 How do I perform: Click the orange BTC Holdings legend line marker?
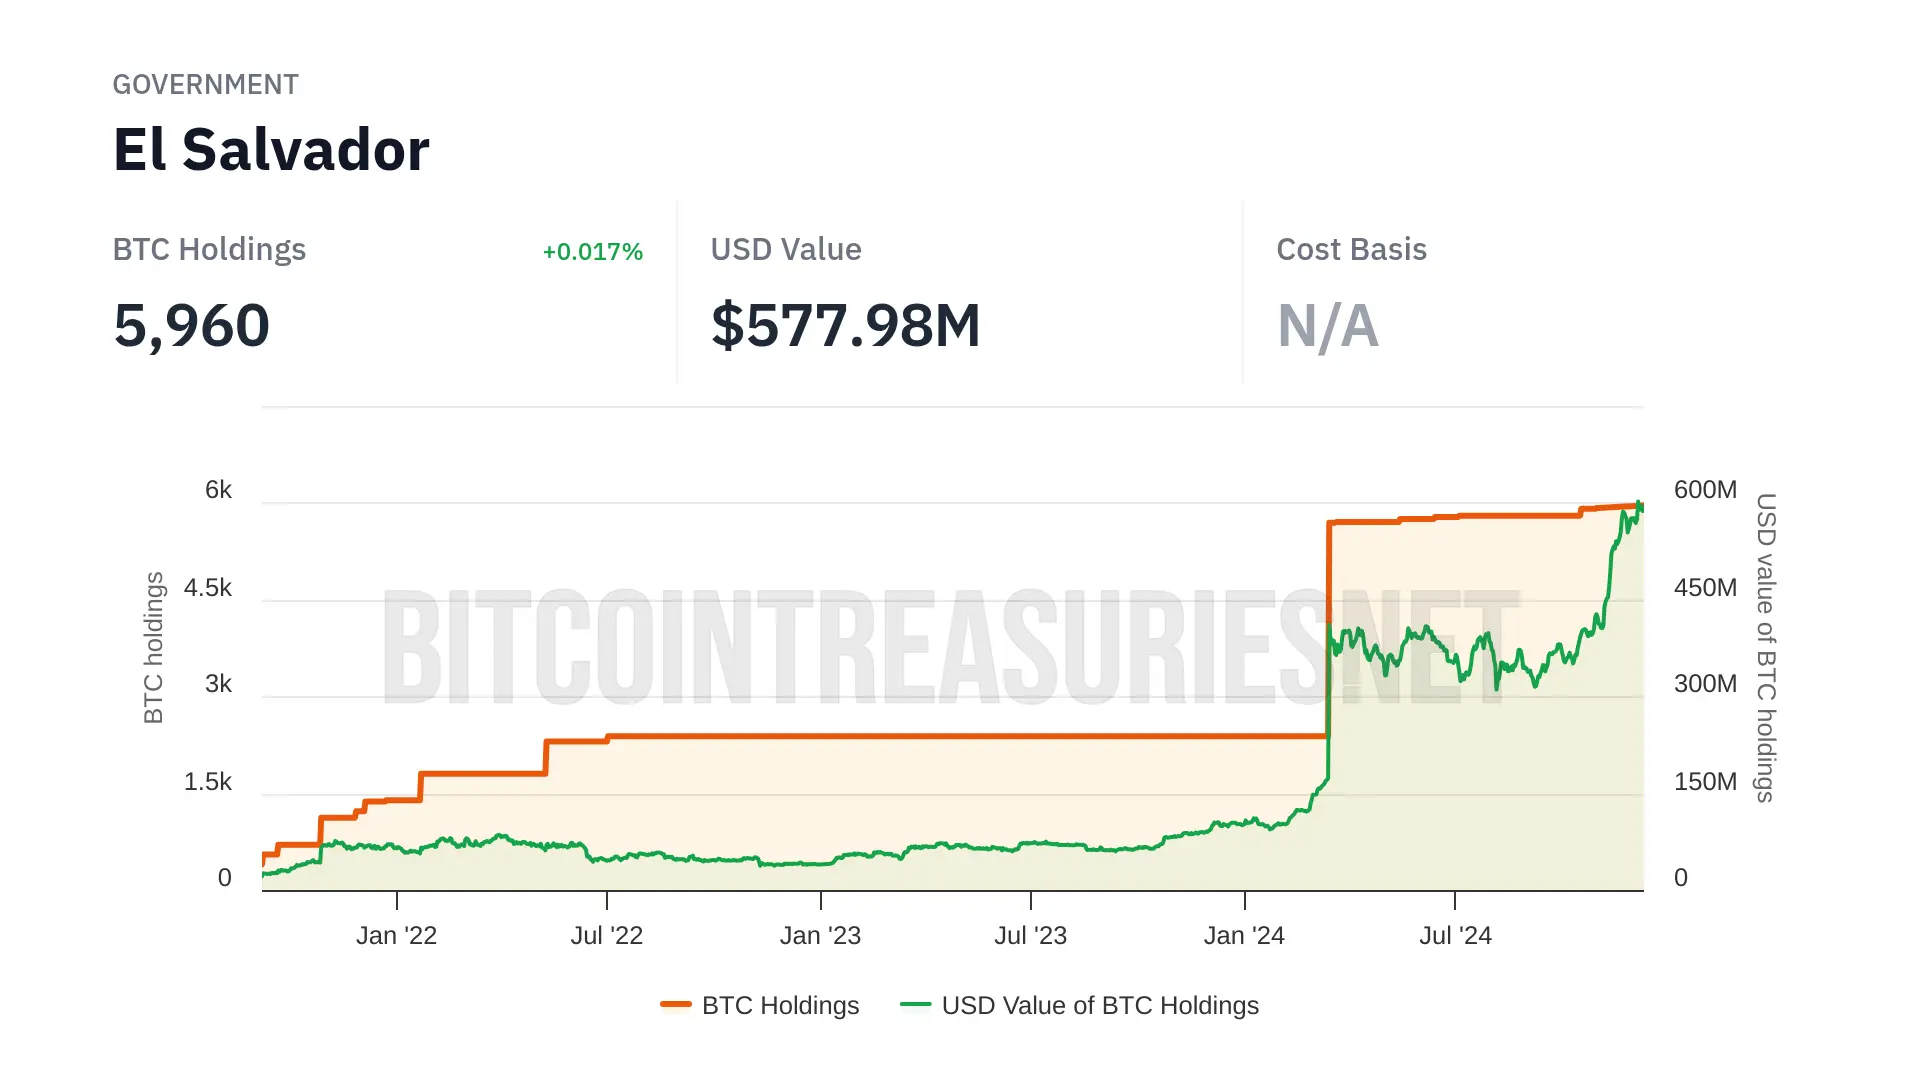(x=676, y=1004)
